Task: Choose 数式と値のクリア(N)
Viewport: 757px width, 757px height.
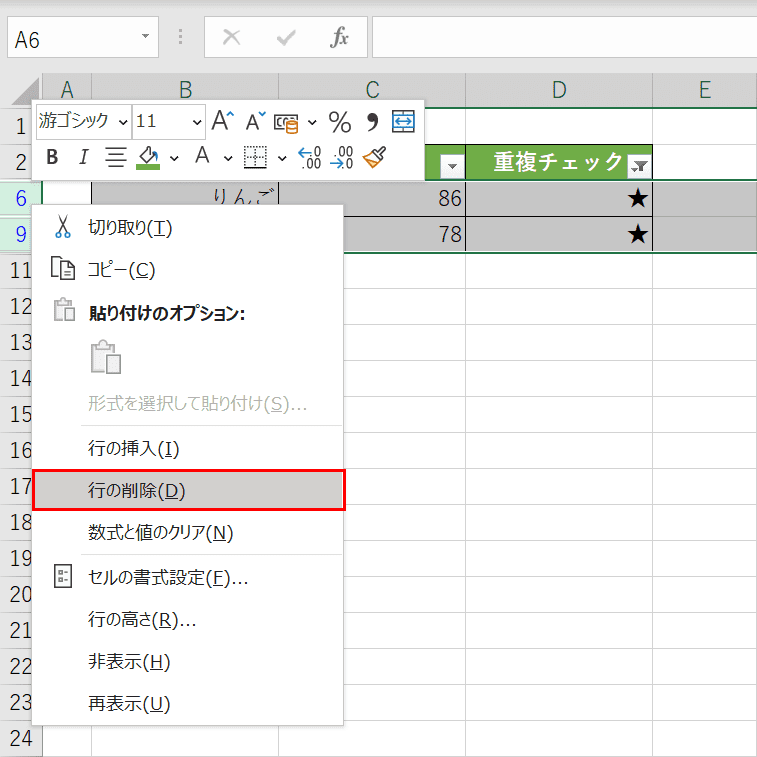Action: click(x=188, y=533)
